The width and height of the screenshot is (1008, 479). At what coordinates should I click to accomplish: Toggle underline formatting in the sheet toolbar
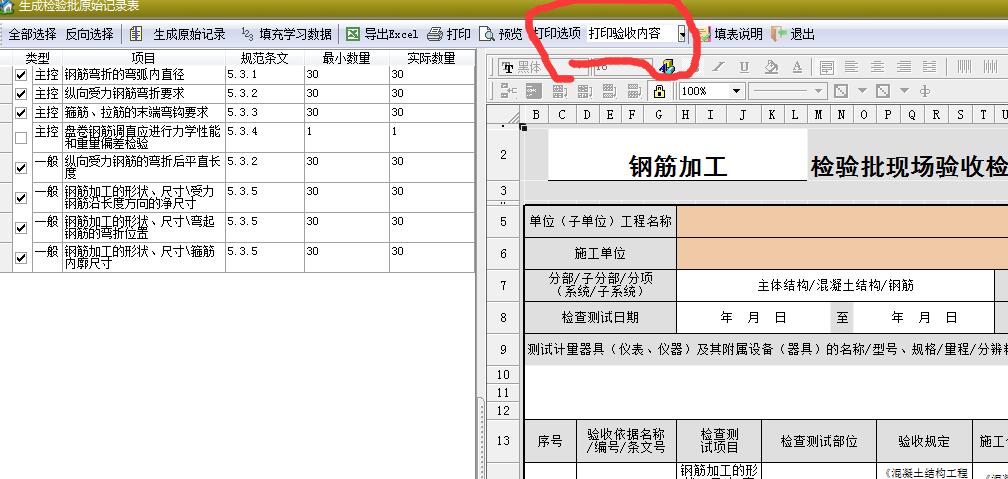point(744,67)
